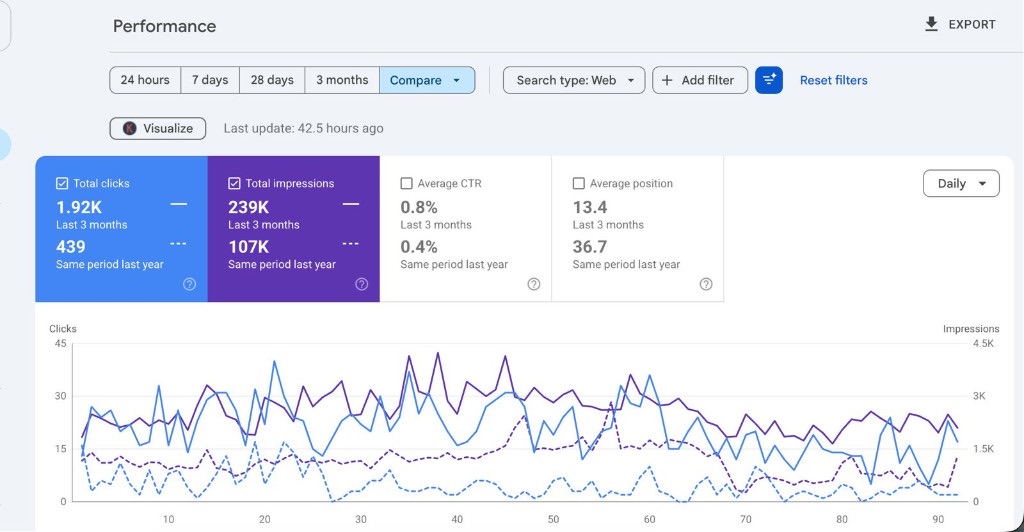Click the Visualize button's round logo icon

coord(129,129)
